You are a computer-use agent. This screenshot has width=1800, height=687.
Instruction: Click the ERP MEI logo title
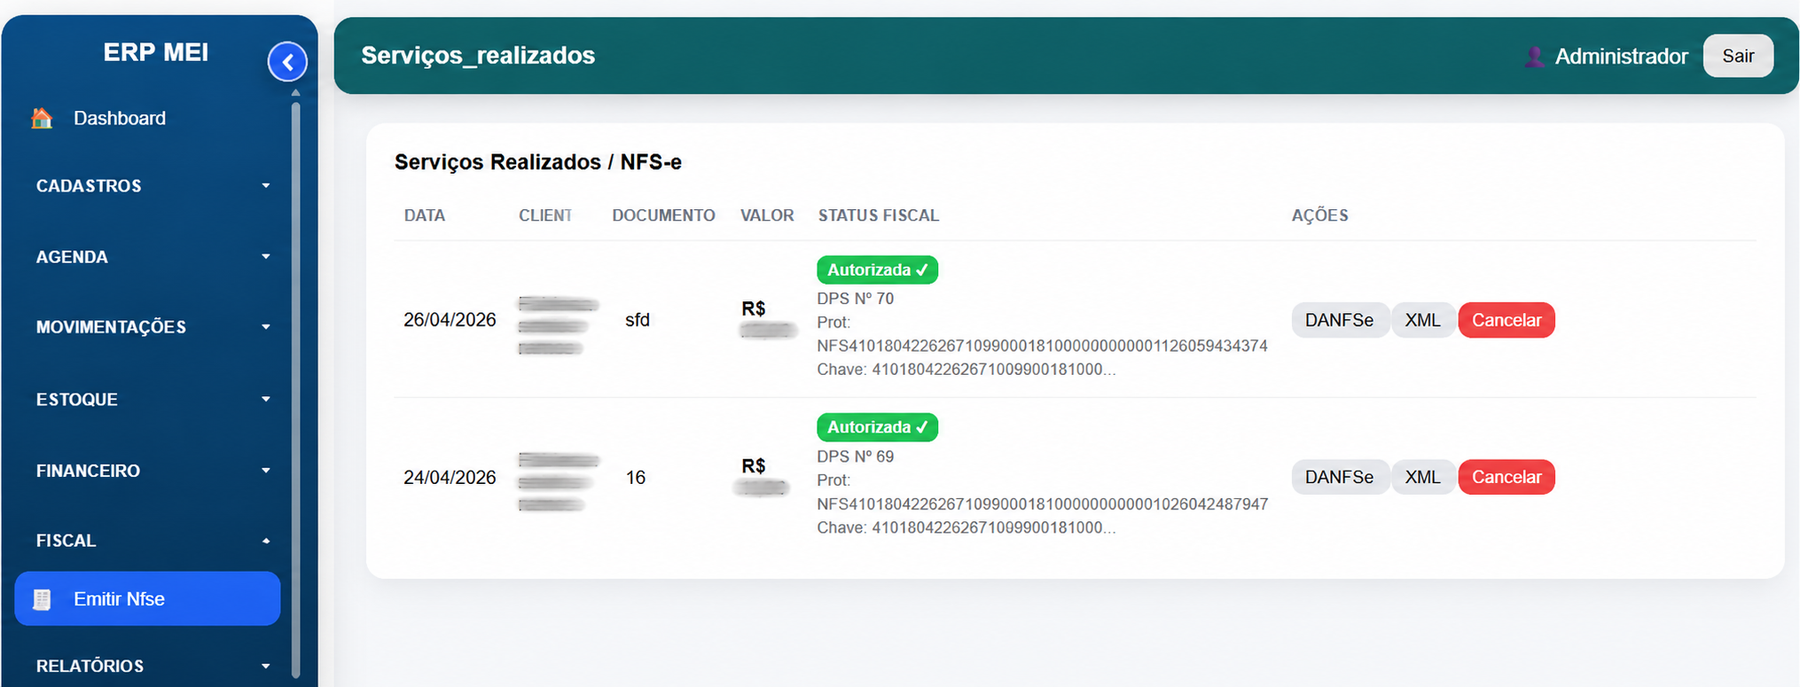point(156,52)
